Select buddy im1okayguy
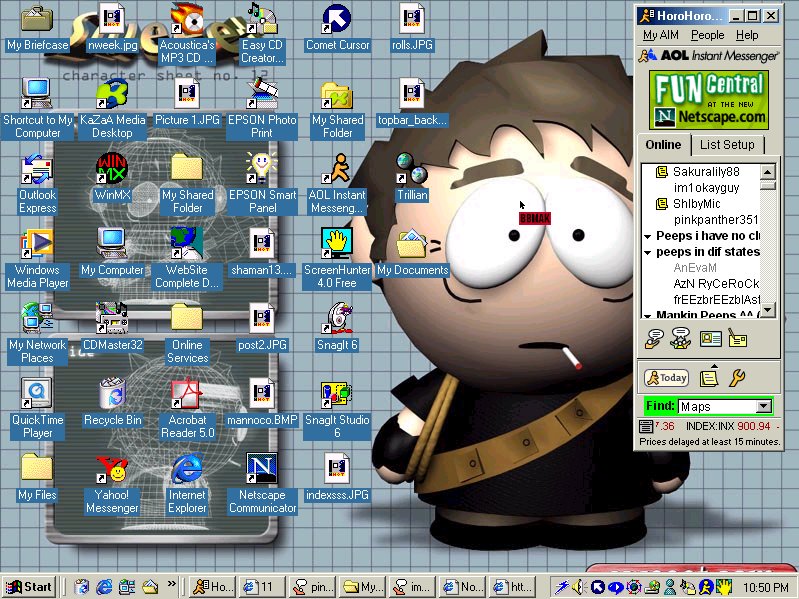 (706, 188)
